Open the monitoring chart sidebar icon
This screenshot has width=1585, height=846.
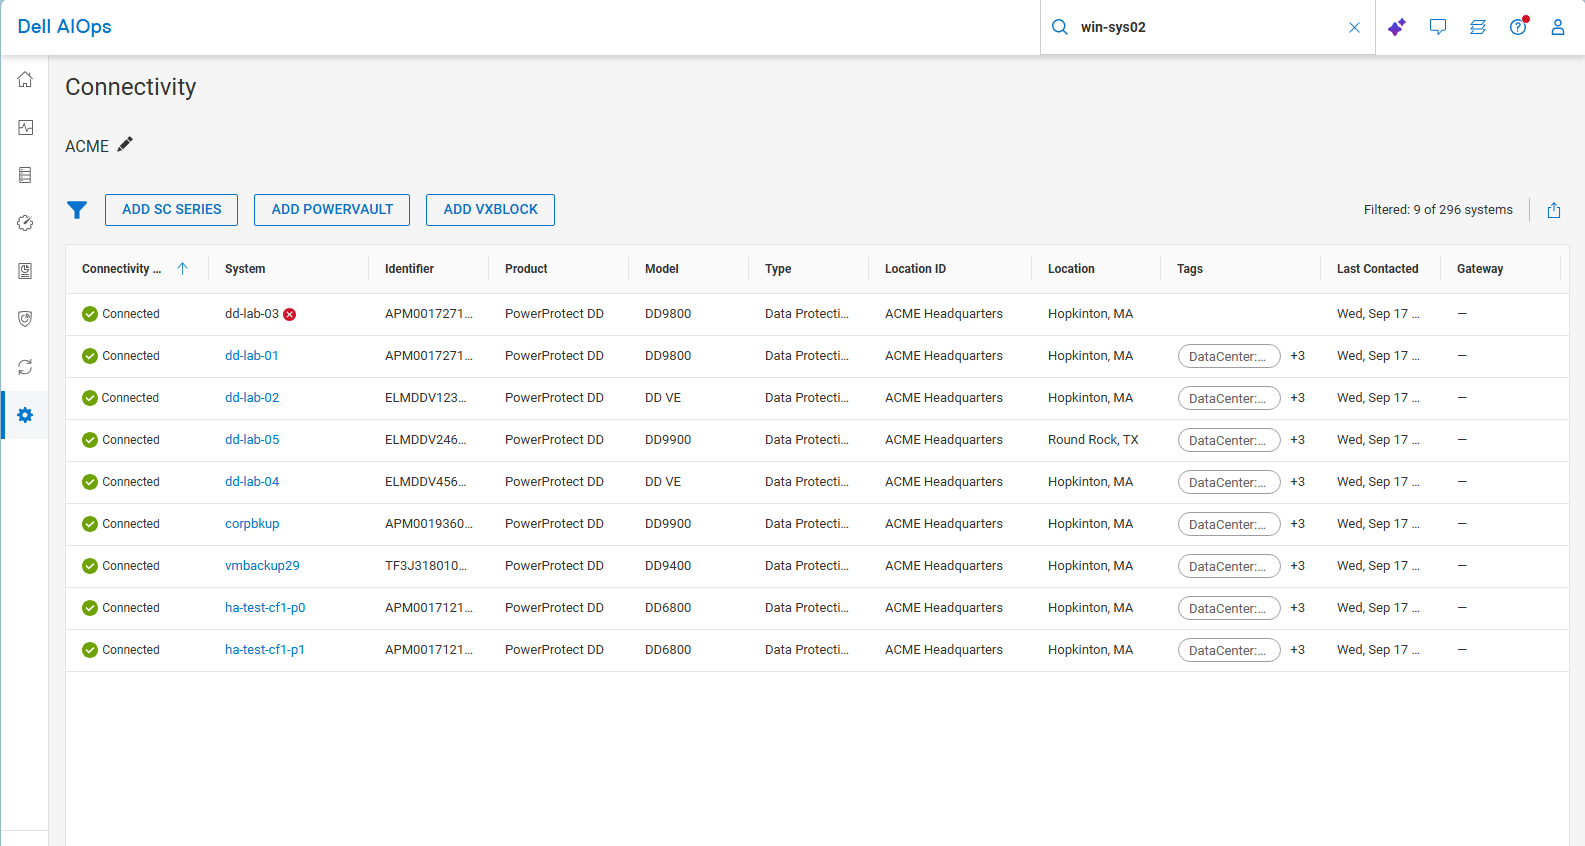coord(25,127)
